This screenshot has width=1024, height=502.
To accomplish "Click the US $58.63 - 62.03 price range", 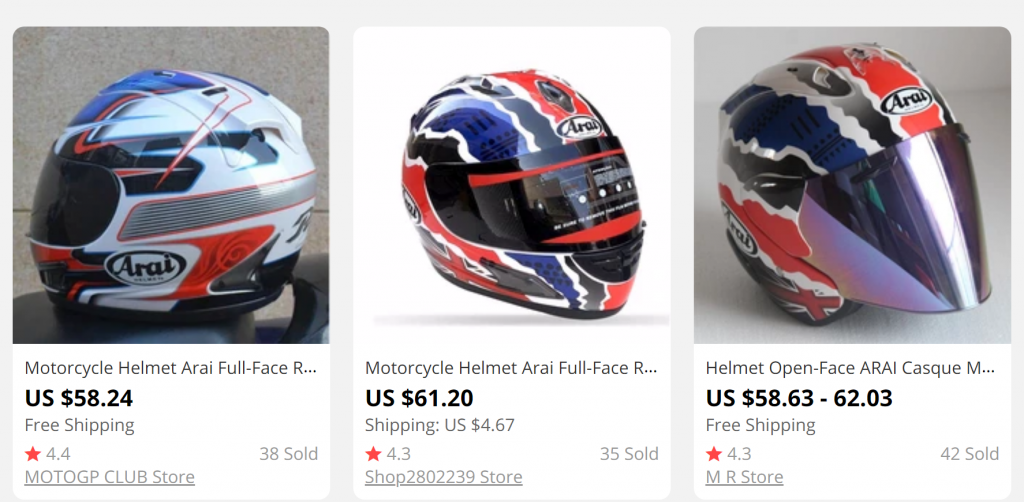I will tap(799, 398).
